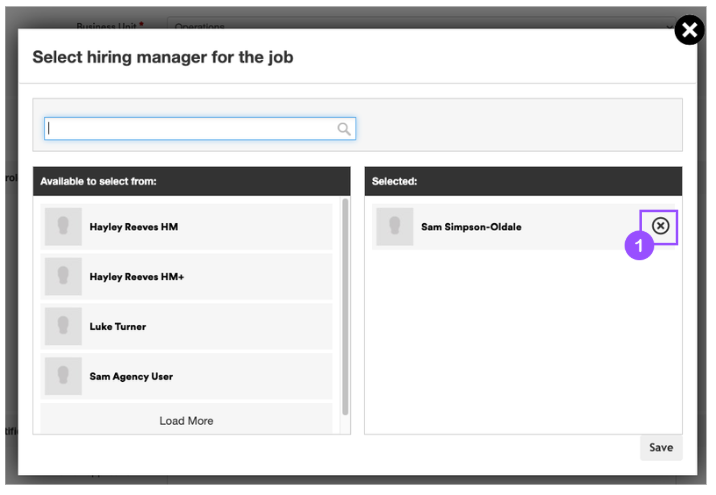The image size is (716, 495).
Task: Remove Sam Simpson-Oldale from the selected list
Action: point(660,226)
